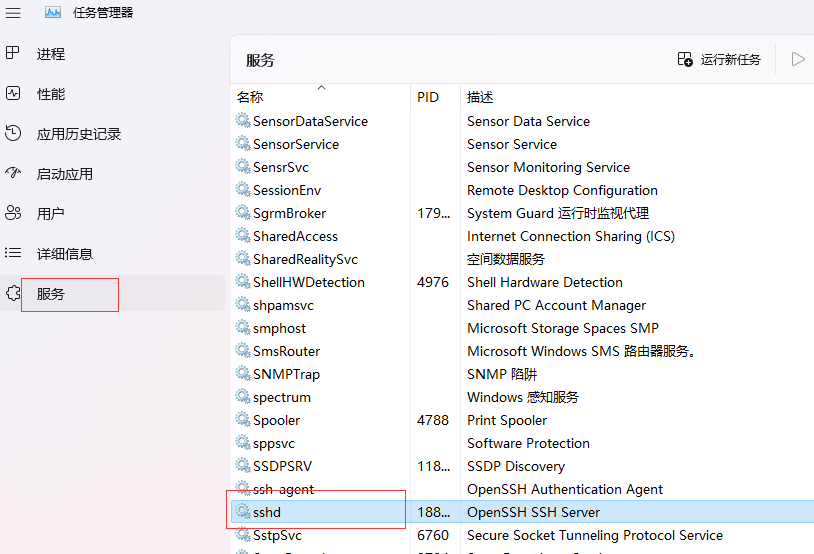Click the Details list icon
The height and width of the screenshot is (554, 814).
[13, 253]
